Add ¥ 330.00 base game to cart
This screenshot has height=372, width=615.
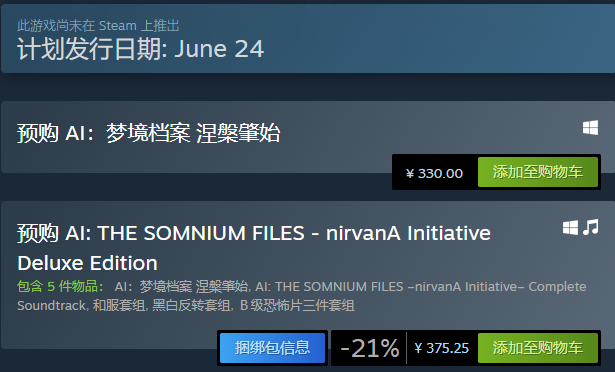tap(538, 172)
